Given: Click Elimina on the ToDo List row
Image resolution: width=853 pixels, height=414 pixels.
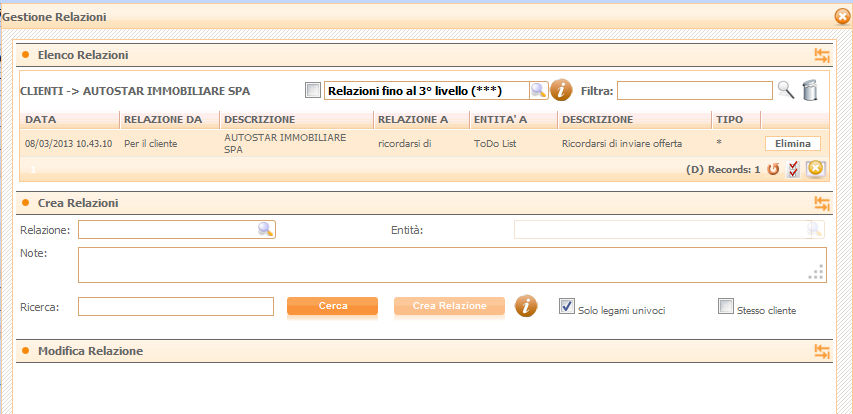Looking at the screenshot, I should [x=792, y=144].
